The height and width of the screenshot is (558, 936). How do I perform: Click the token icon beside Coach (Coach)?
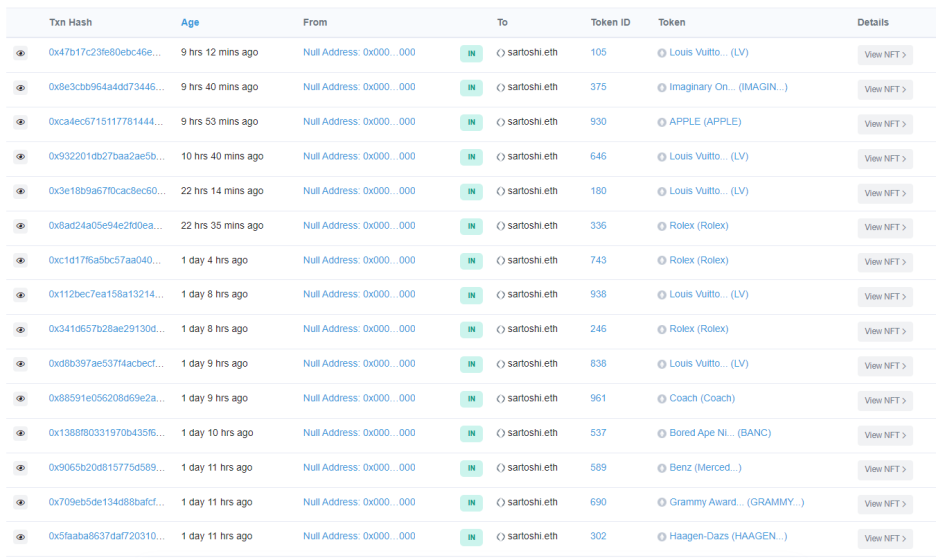pos(661,399)
